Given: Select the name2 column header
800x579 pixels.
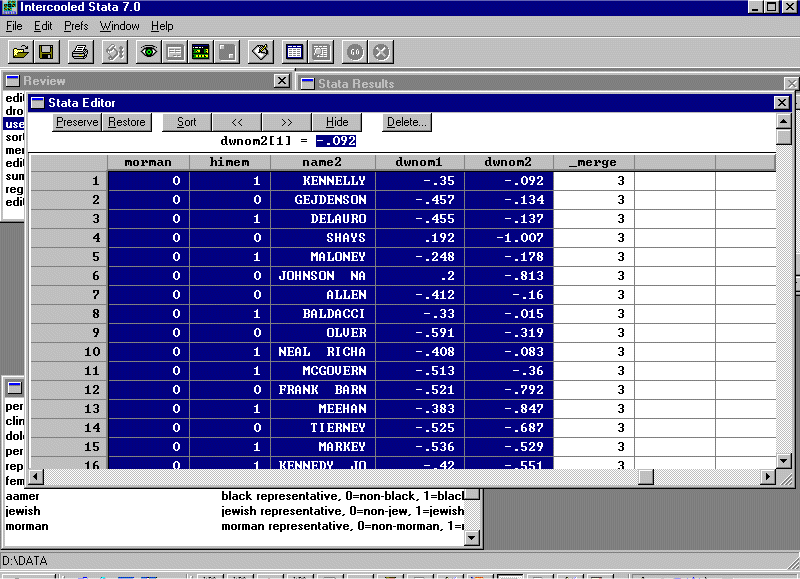Looking at the screenshot, I should point(323,162).
